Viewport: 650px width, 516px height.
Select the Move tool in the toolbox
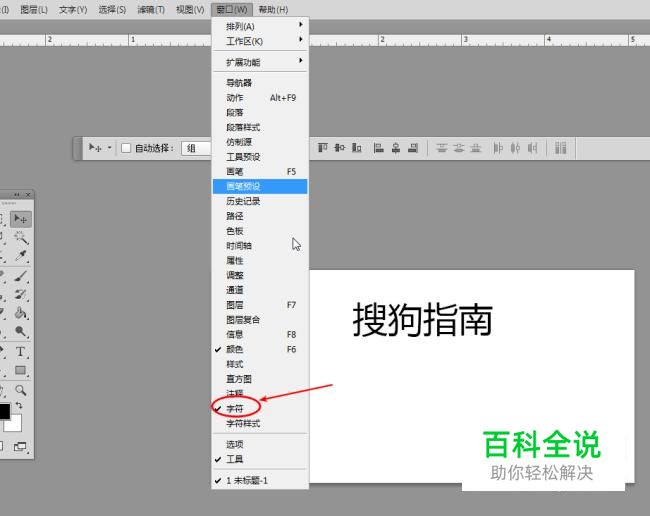[21, 219]
